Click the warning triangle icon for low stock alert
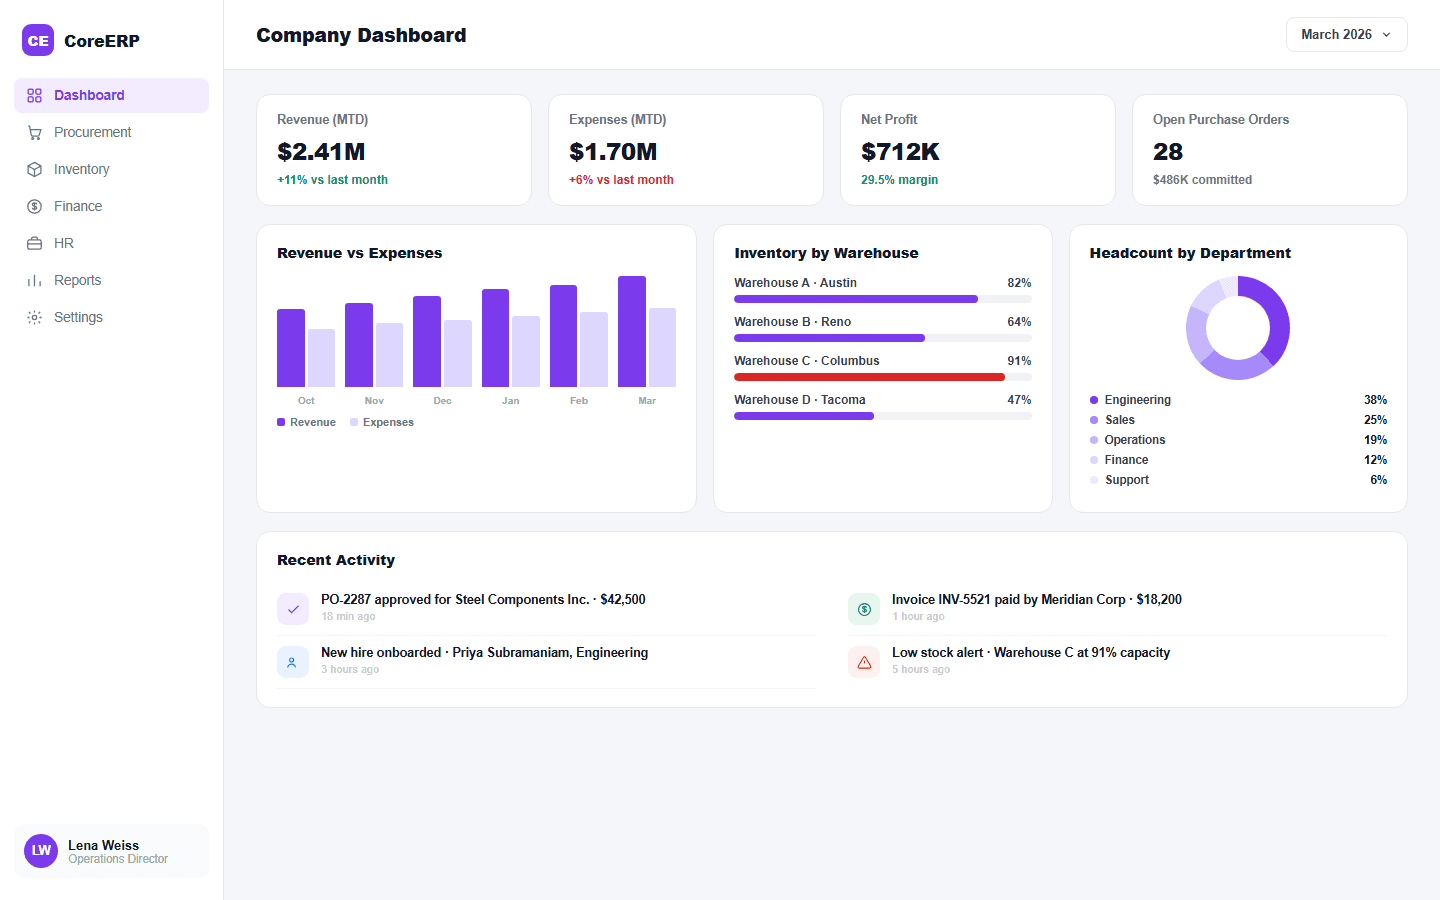Screen dimensions: 1440x900 (x=864, y=661)
